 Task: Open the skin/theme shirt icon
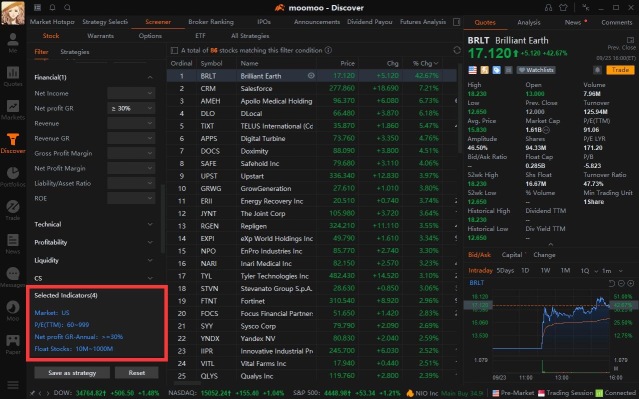(563, 8)
